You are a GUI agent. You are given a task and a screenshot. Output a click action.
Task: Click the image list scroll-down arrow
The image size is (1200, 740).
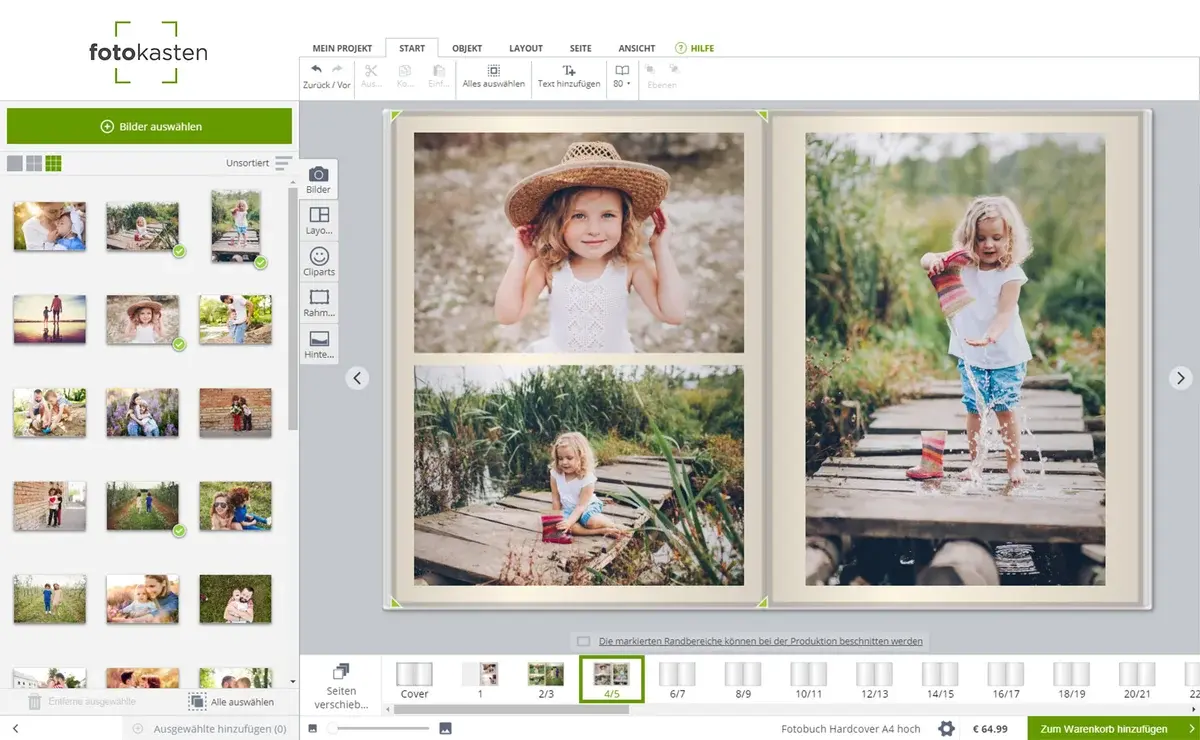pos(293,681)
